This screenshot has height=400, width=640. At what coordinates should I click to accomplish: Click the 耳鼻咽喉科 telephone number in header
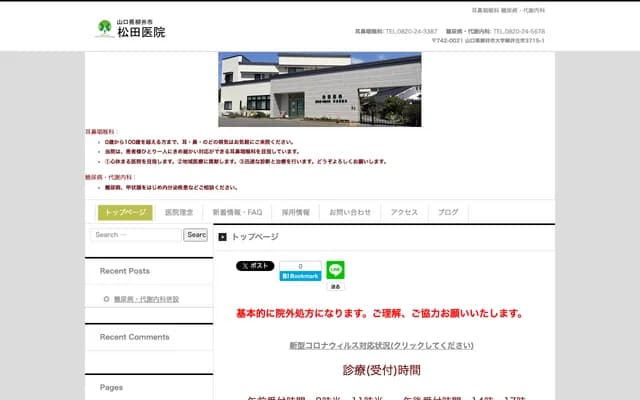point(411,31)
